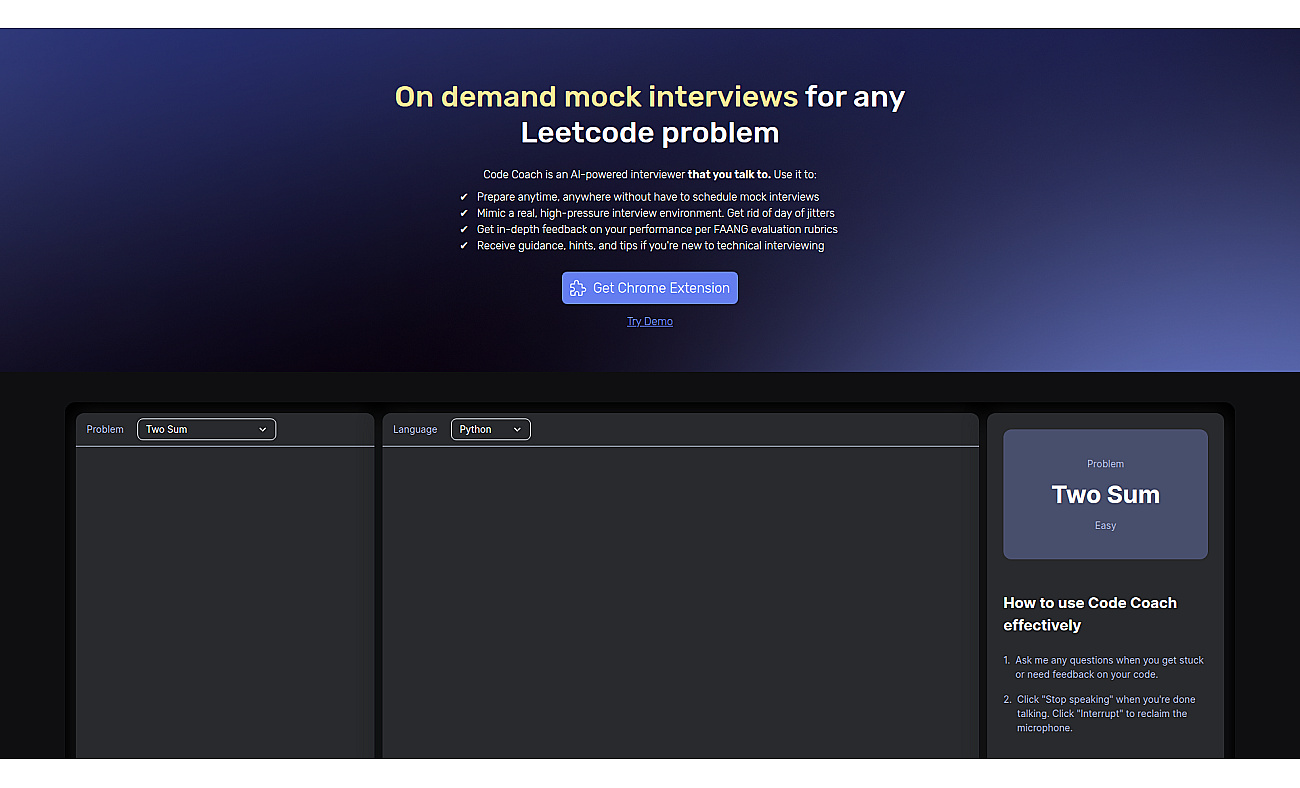1300x788 pixels.
Task: Click the "Stop speaking" instruction step
Action: [1104, 714]
